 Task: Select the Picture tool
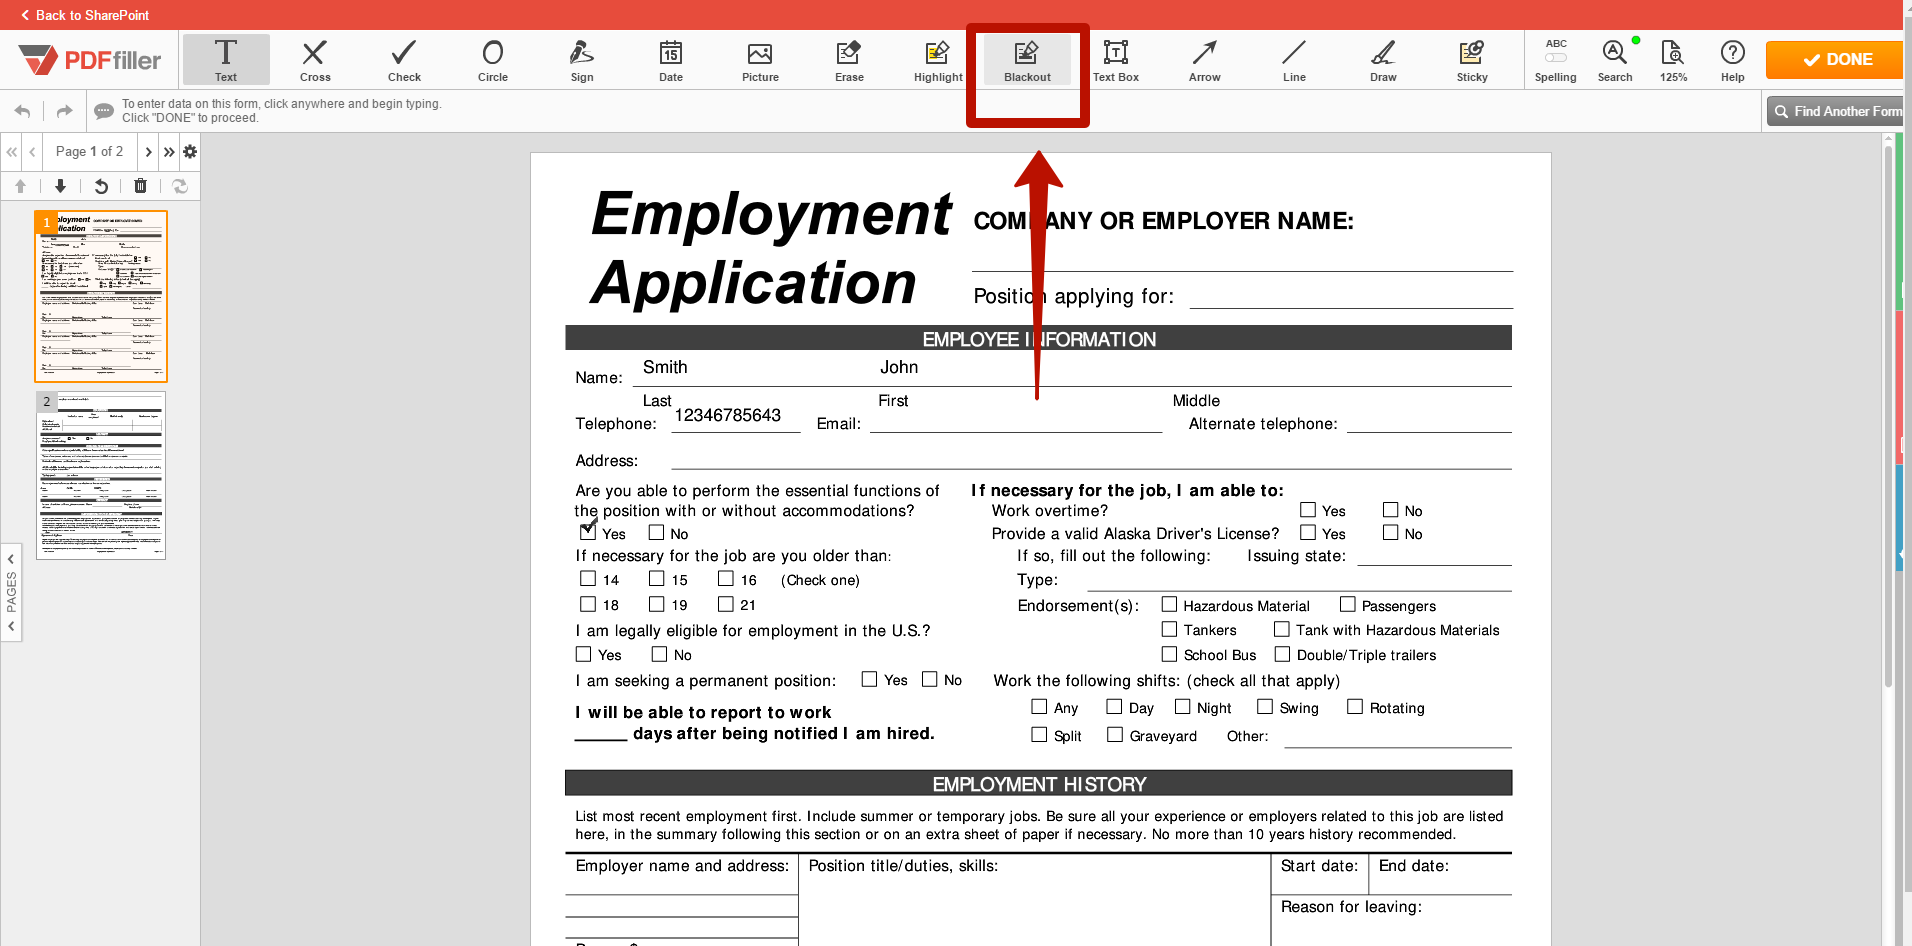point(760,60)
